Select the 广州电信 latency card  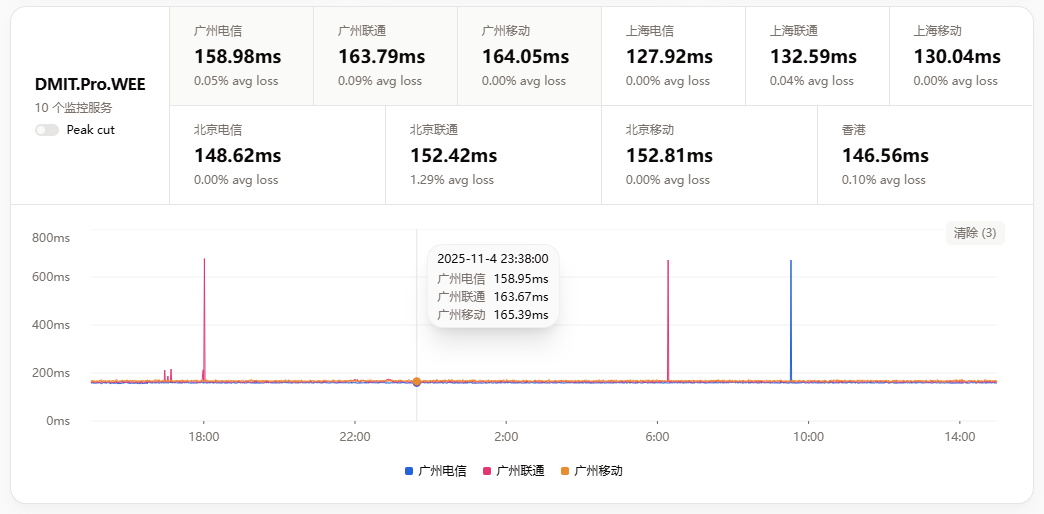(x=241, y=56)
